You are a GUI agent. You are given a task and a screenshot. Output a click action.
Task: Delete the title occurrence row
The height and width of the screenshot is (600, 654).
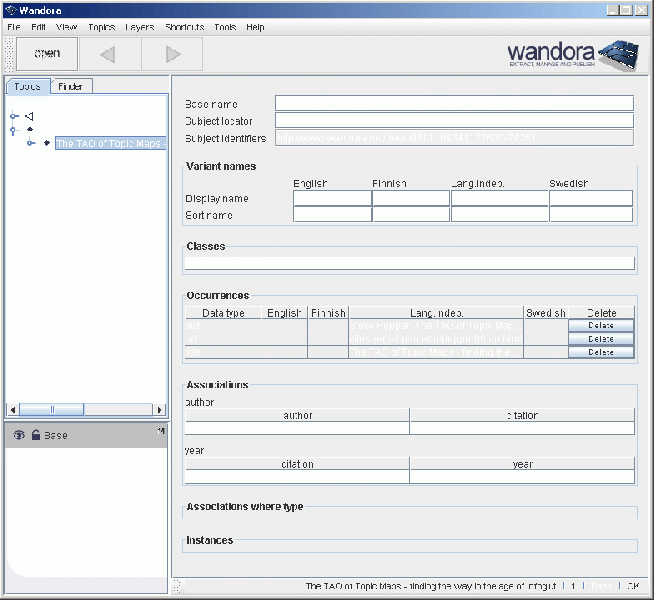pyautogui.click(x=601, y=352)
